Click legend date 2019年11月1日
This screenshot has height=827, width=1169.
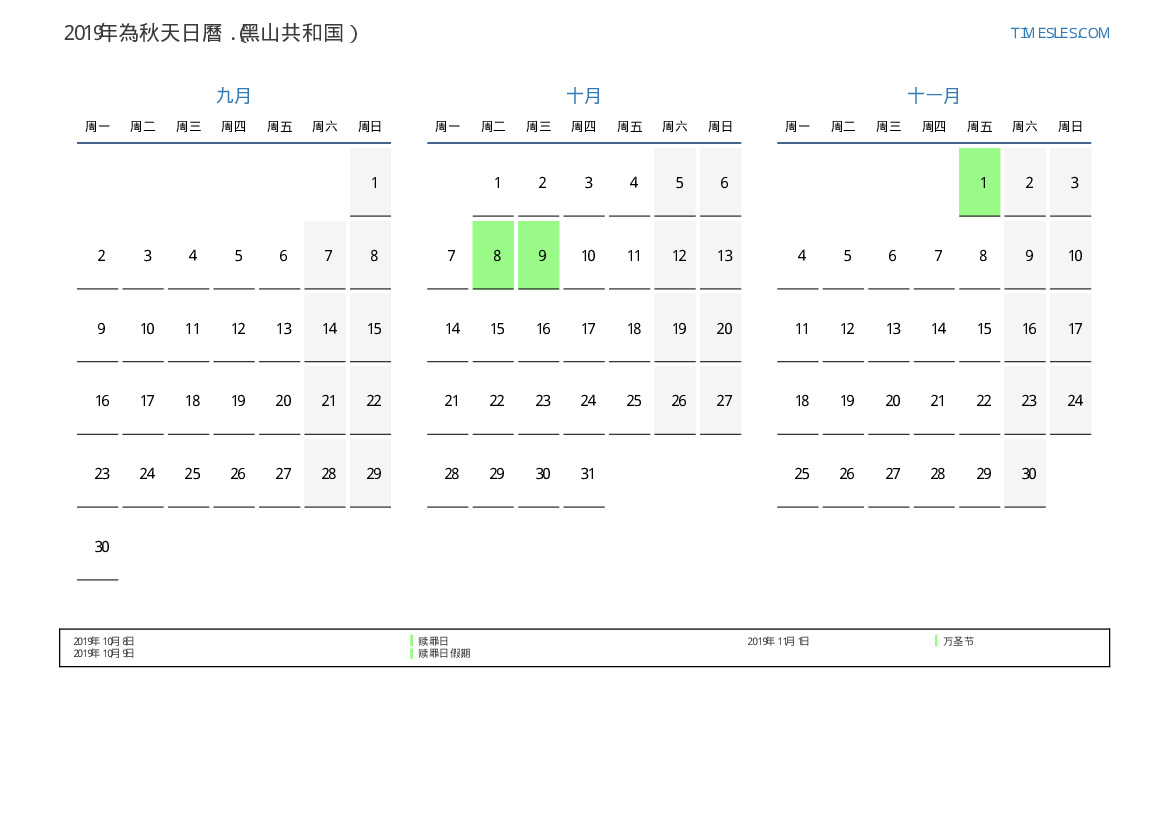(778, 641)
